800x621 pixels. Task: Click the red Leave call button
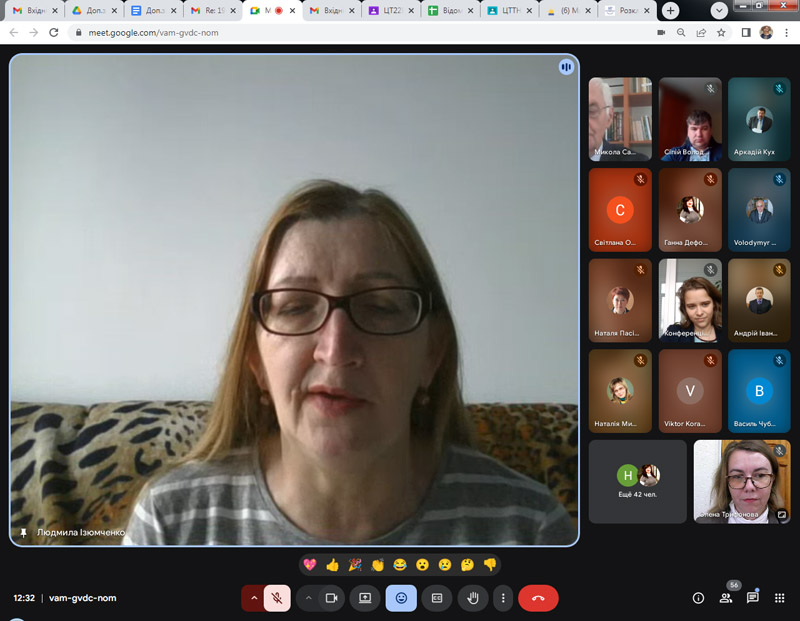[x=538, y=598]
